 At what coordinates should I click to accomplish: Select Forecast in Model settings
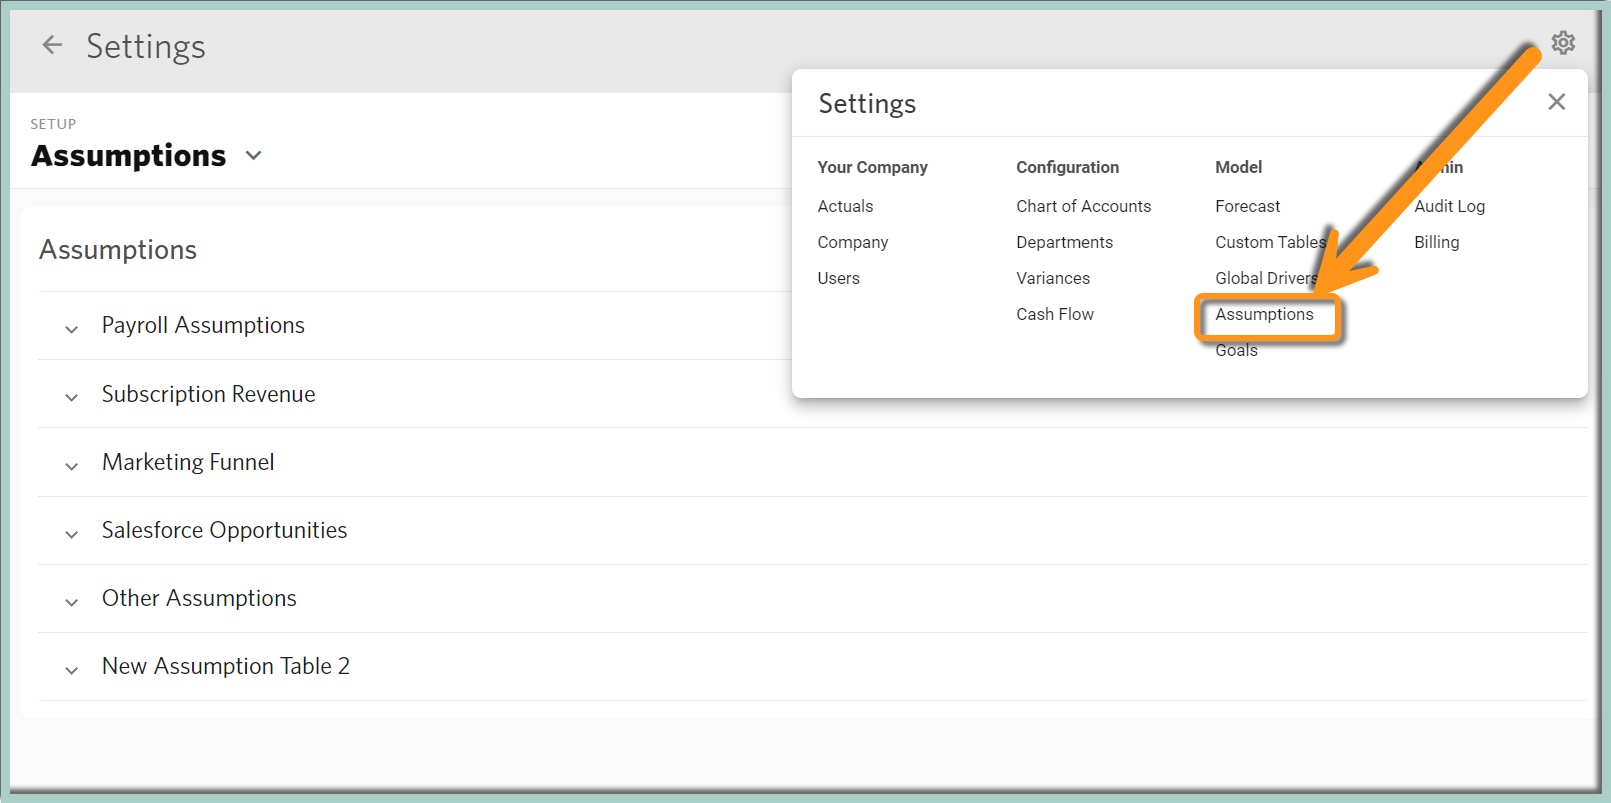(1247, 206)
